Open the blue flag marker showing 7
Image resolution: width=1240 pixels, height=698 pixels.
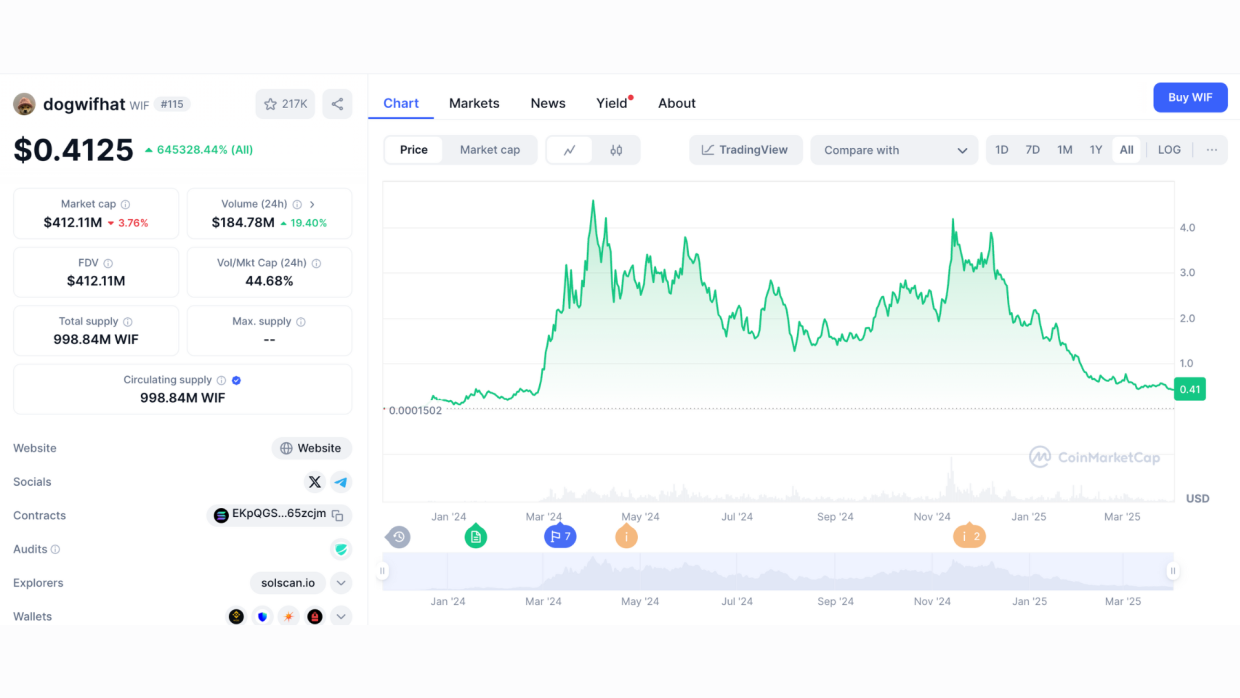(560, 536)
